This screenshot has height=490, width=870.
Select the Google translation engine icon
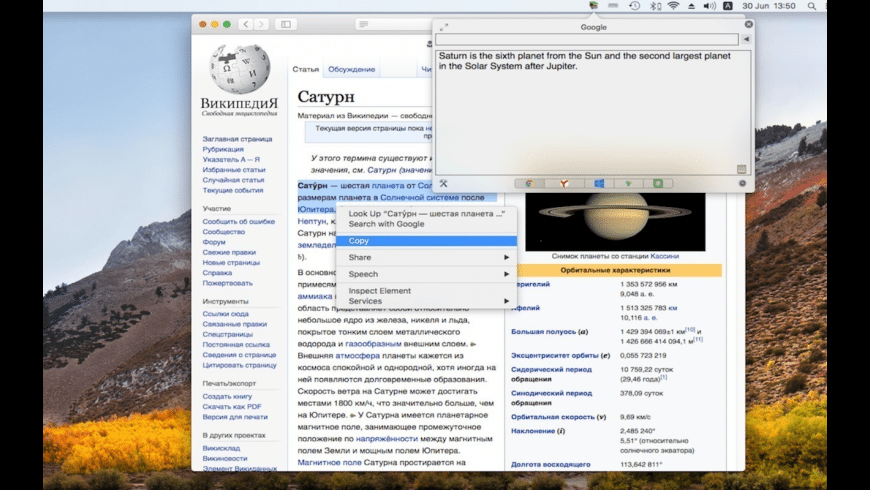point(529,184)
